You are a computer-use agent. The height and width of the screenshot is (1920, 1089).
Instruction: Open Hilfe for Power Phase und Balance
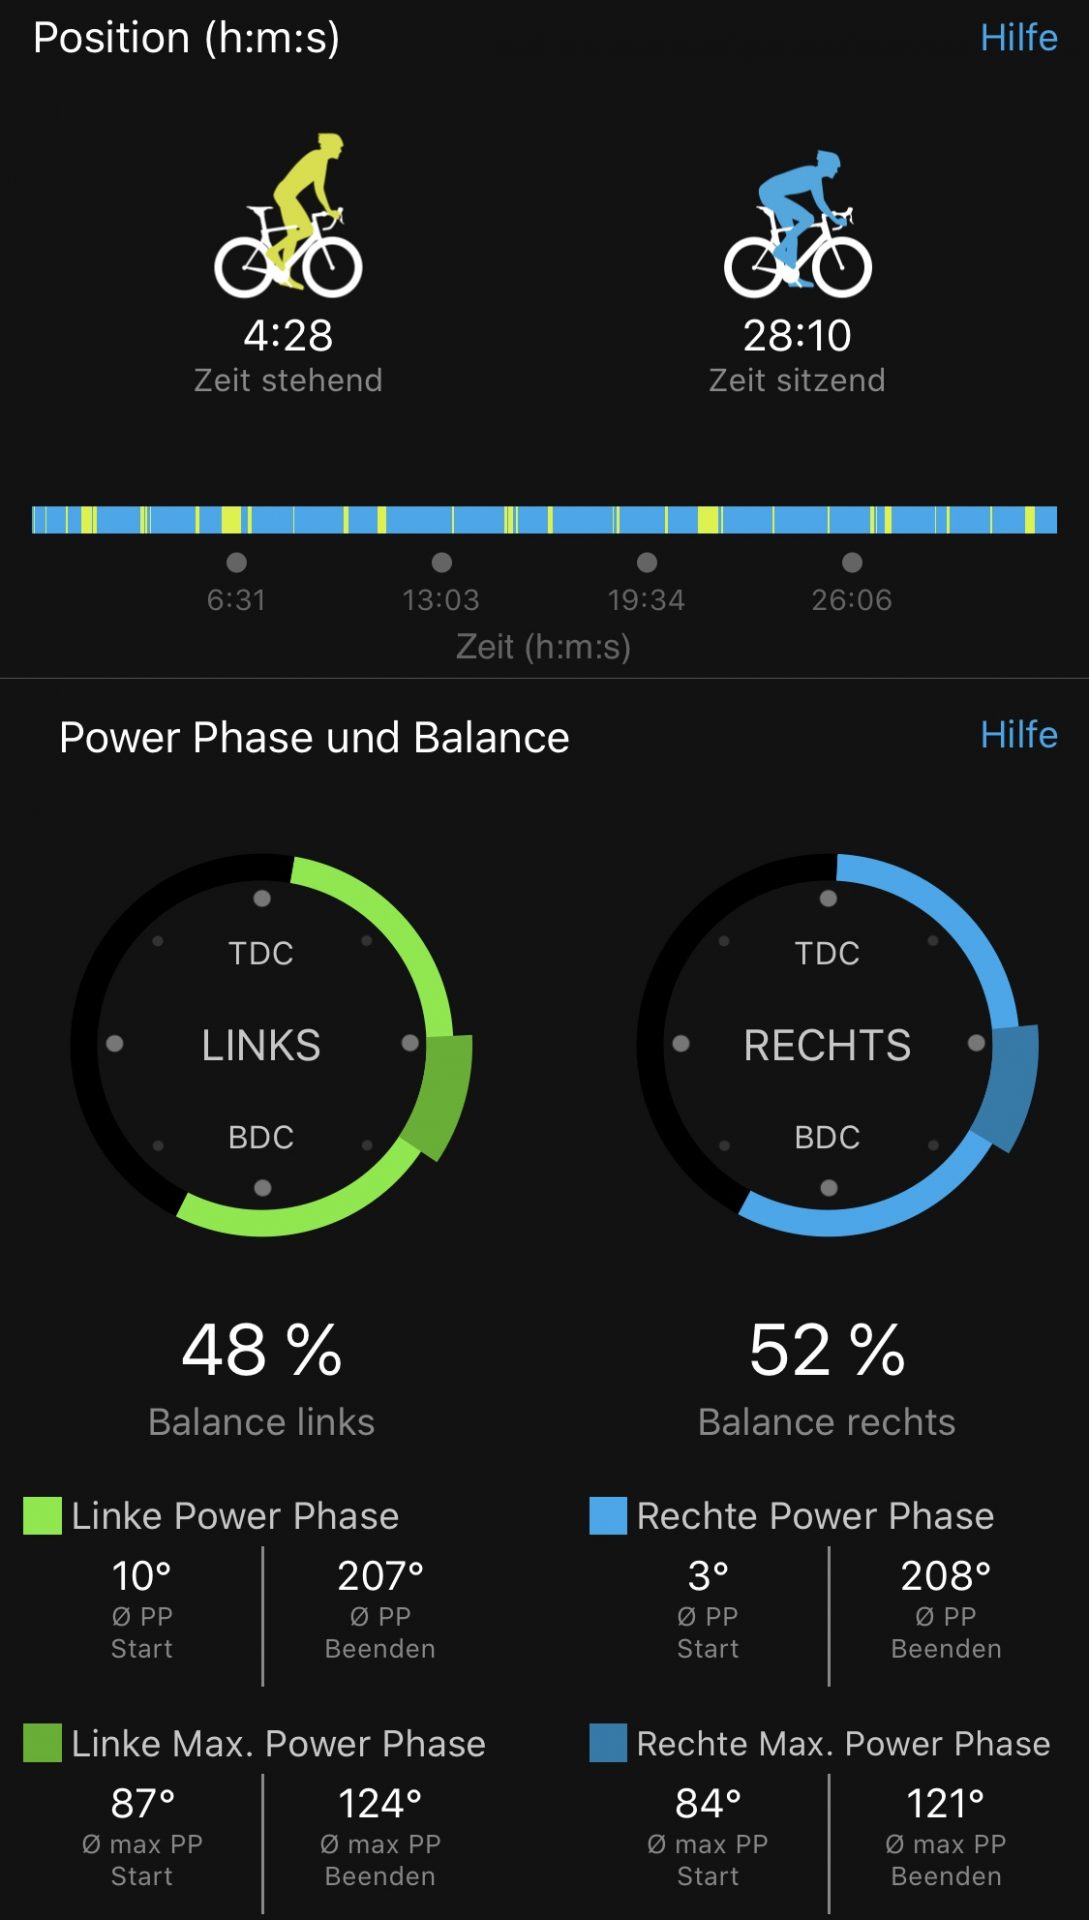(x=1018, y=735)
